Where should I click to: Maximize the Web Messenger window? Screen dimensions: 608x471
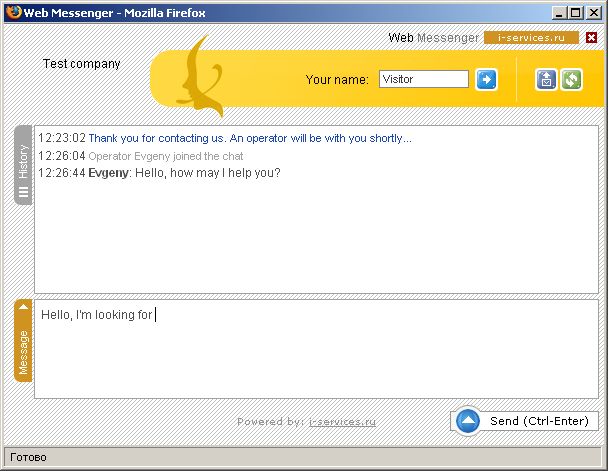576,13
